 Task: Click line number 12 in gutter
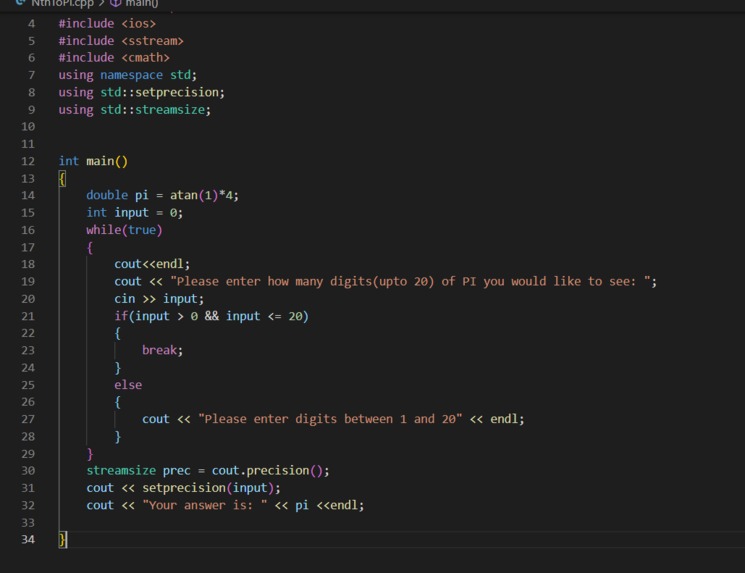click(x=28, y=161)
